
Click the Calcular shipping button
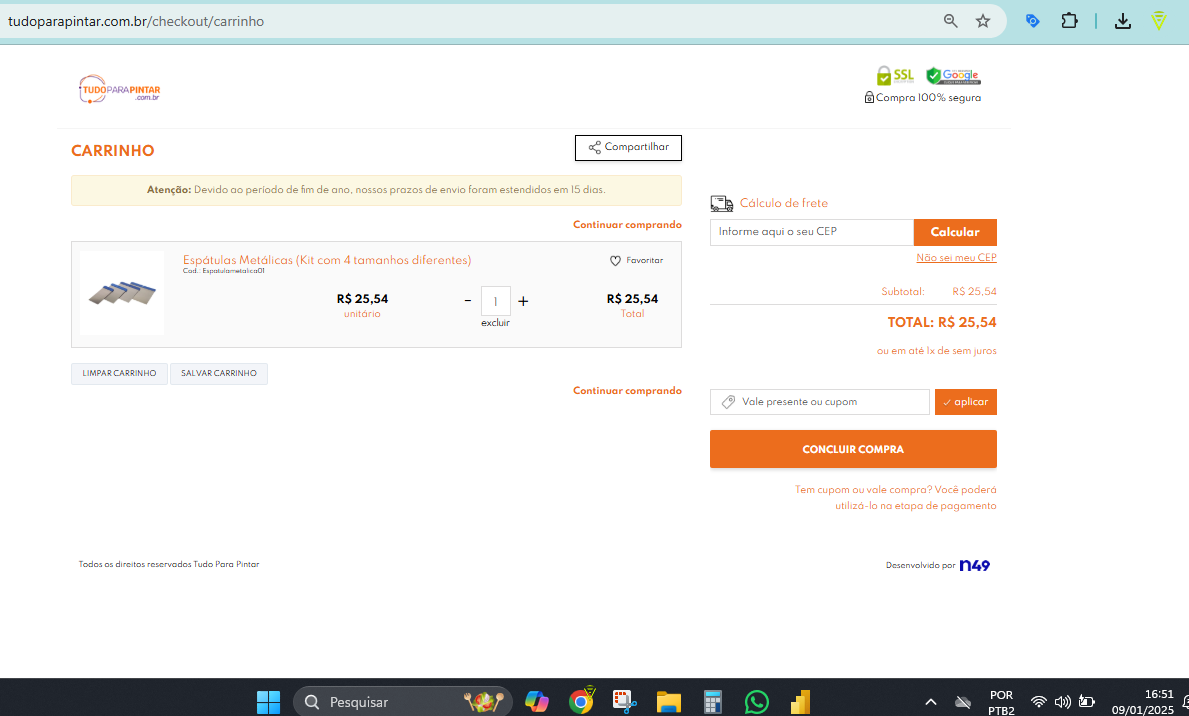(x=955, y=232)
